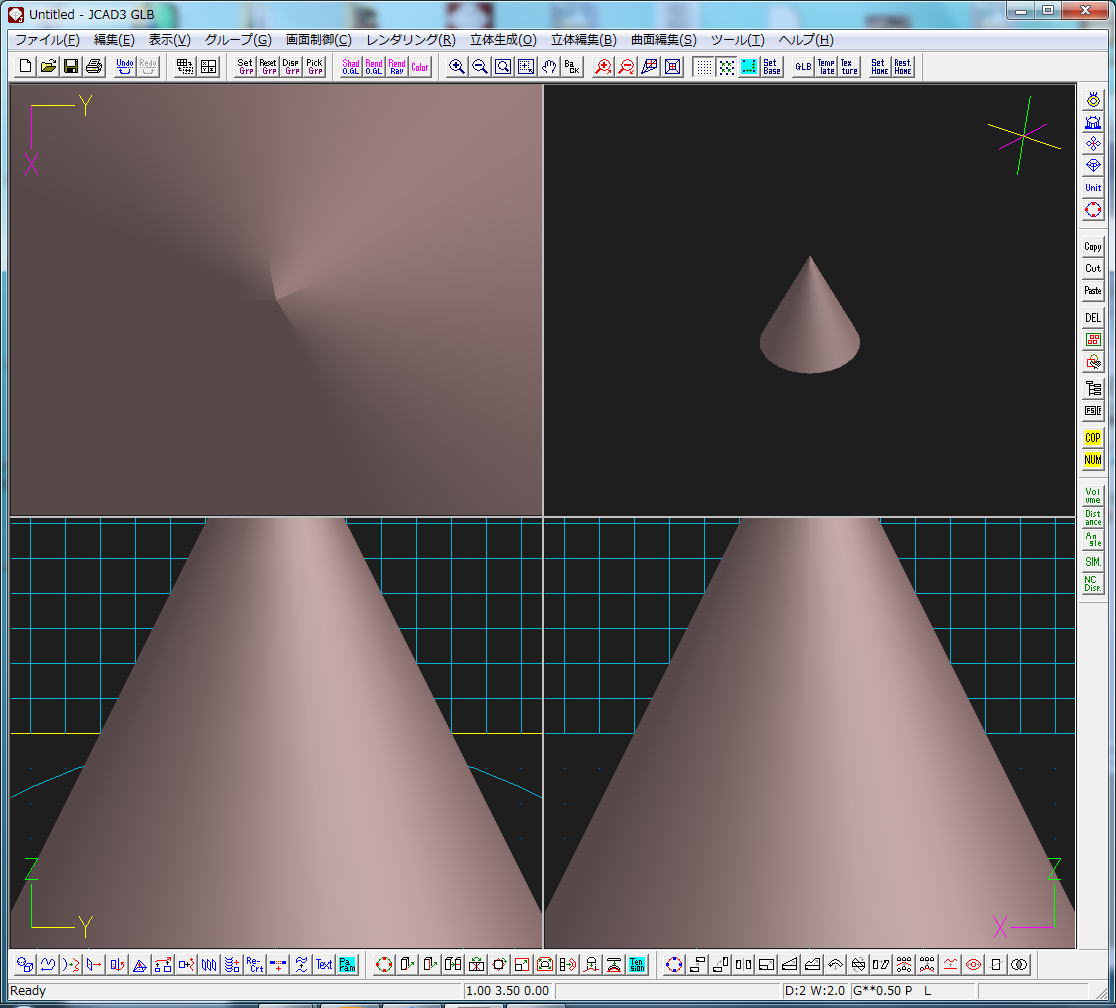Toggle the dotted grid display

[x=704, y=67]
